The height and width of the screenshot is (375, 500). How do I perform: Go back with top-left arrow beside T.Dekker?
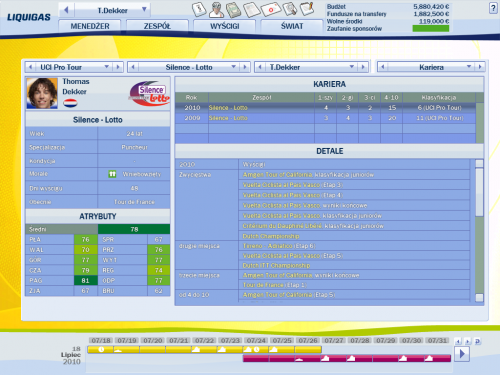coord(66,10)
